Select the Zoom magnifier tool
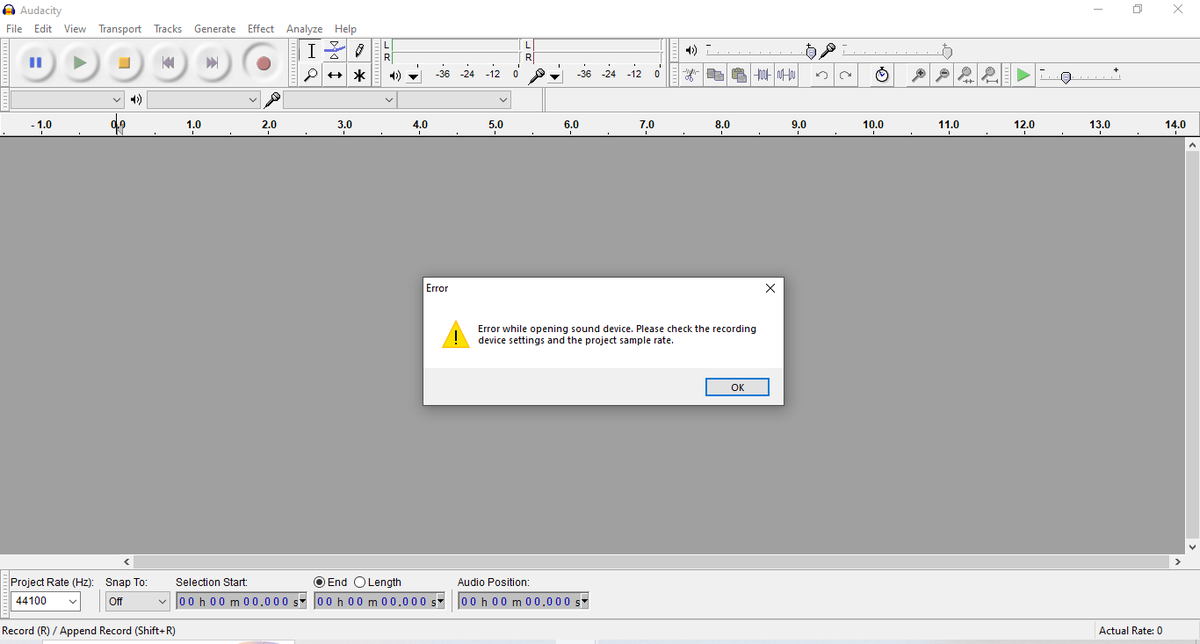Viewport: 1200px width, 644px height. pyautogui.click(x=312, y=75)
